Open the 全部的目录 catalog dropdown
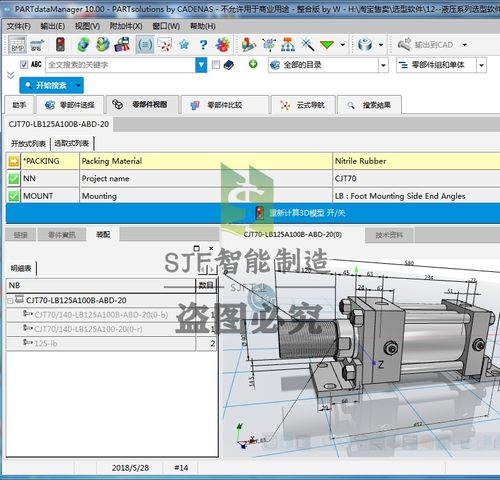The width and height of the screenshot is (500, 480). [383, 65]
